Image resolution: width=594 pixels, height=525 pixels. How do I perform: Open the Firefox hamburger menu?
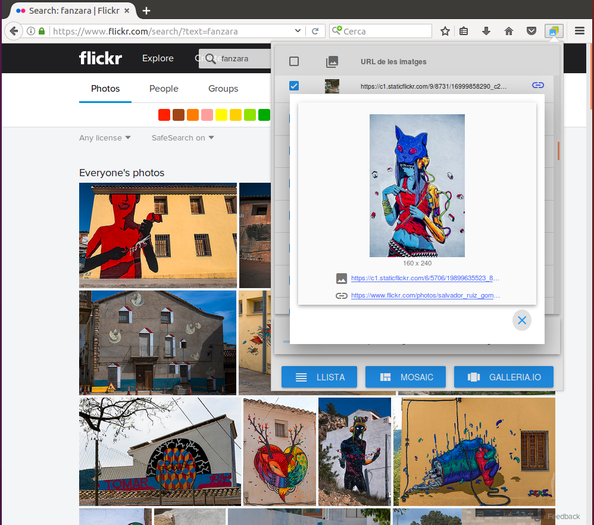(x=579, y=31)
